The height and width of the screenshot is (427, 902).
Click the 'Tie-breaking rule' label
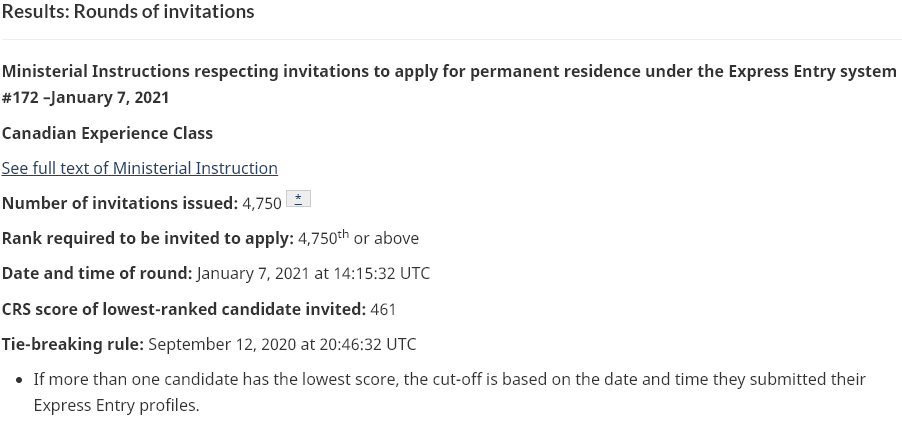[x=73, y=344]
